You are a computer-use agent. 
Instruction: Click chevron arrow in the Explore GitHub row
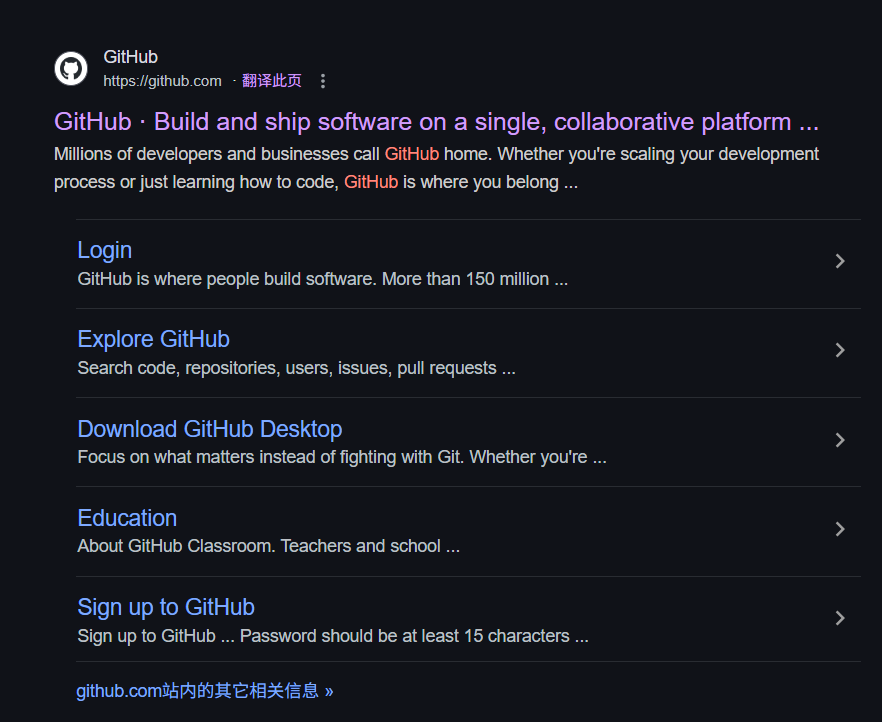tap(840, 350)
